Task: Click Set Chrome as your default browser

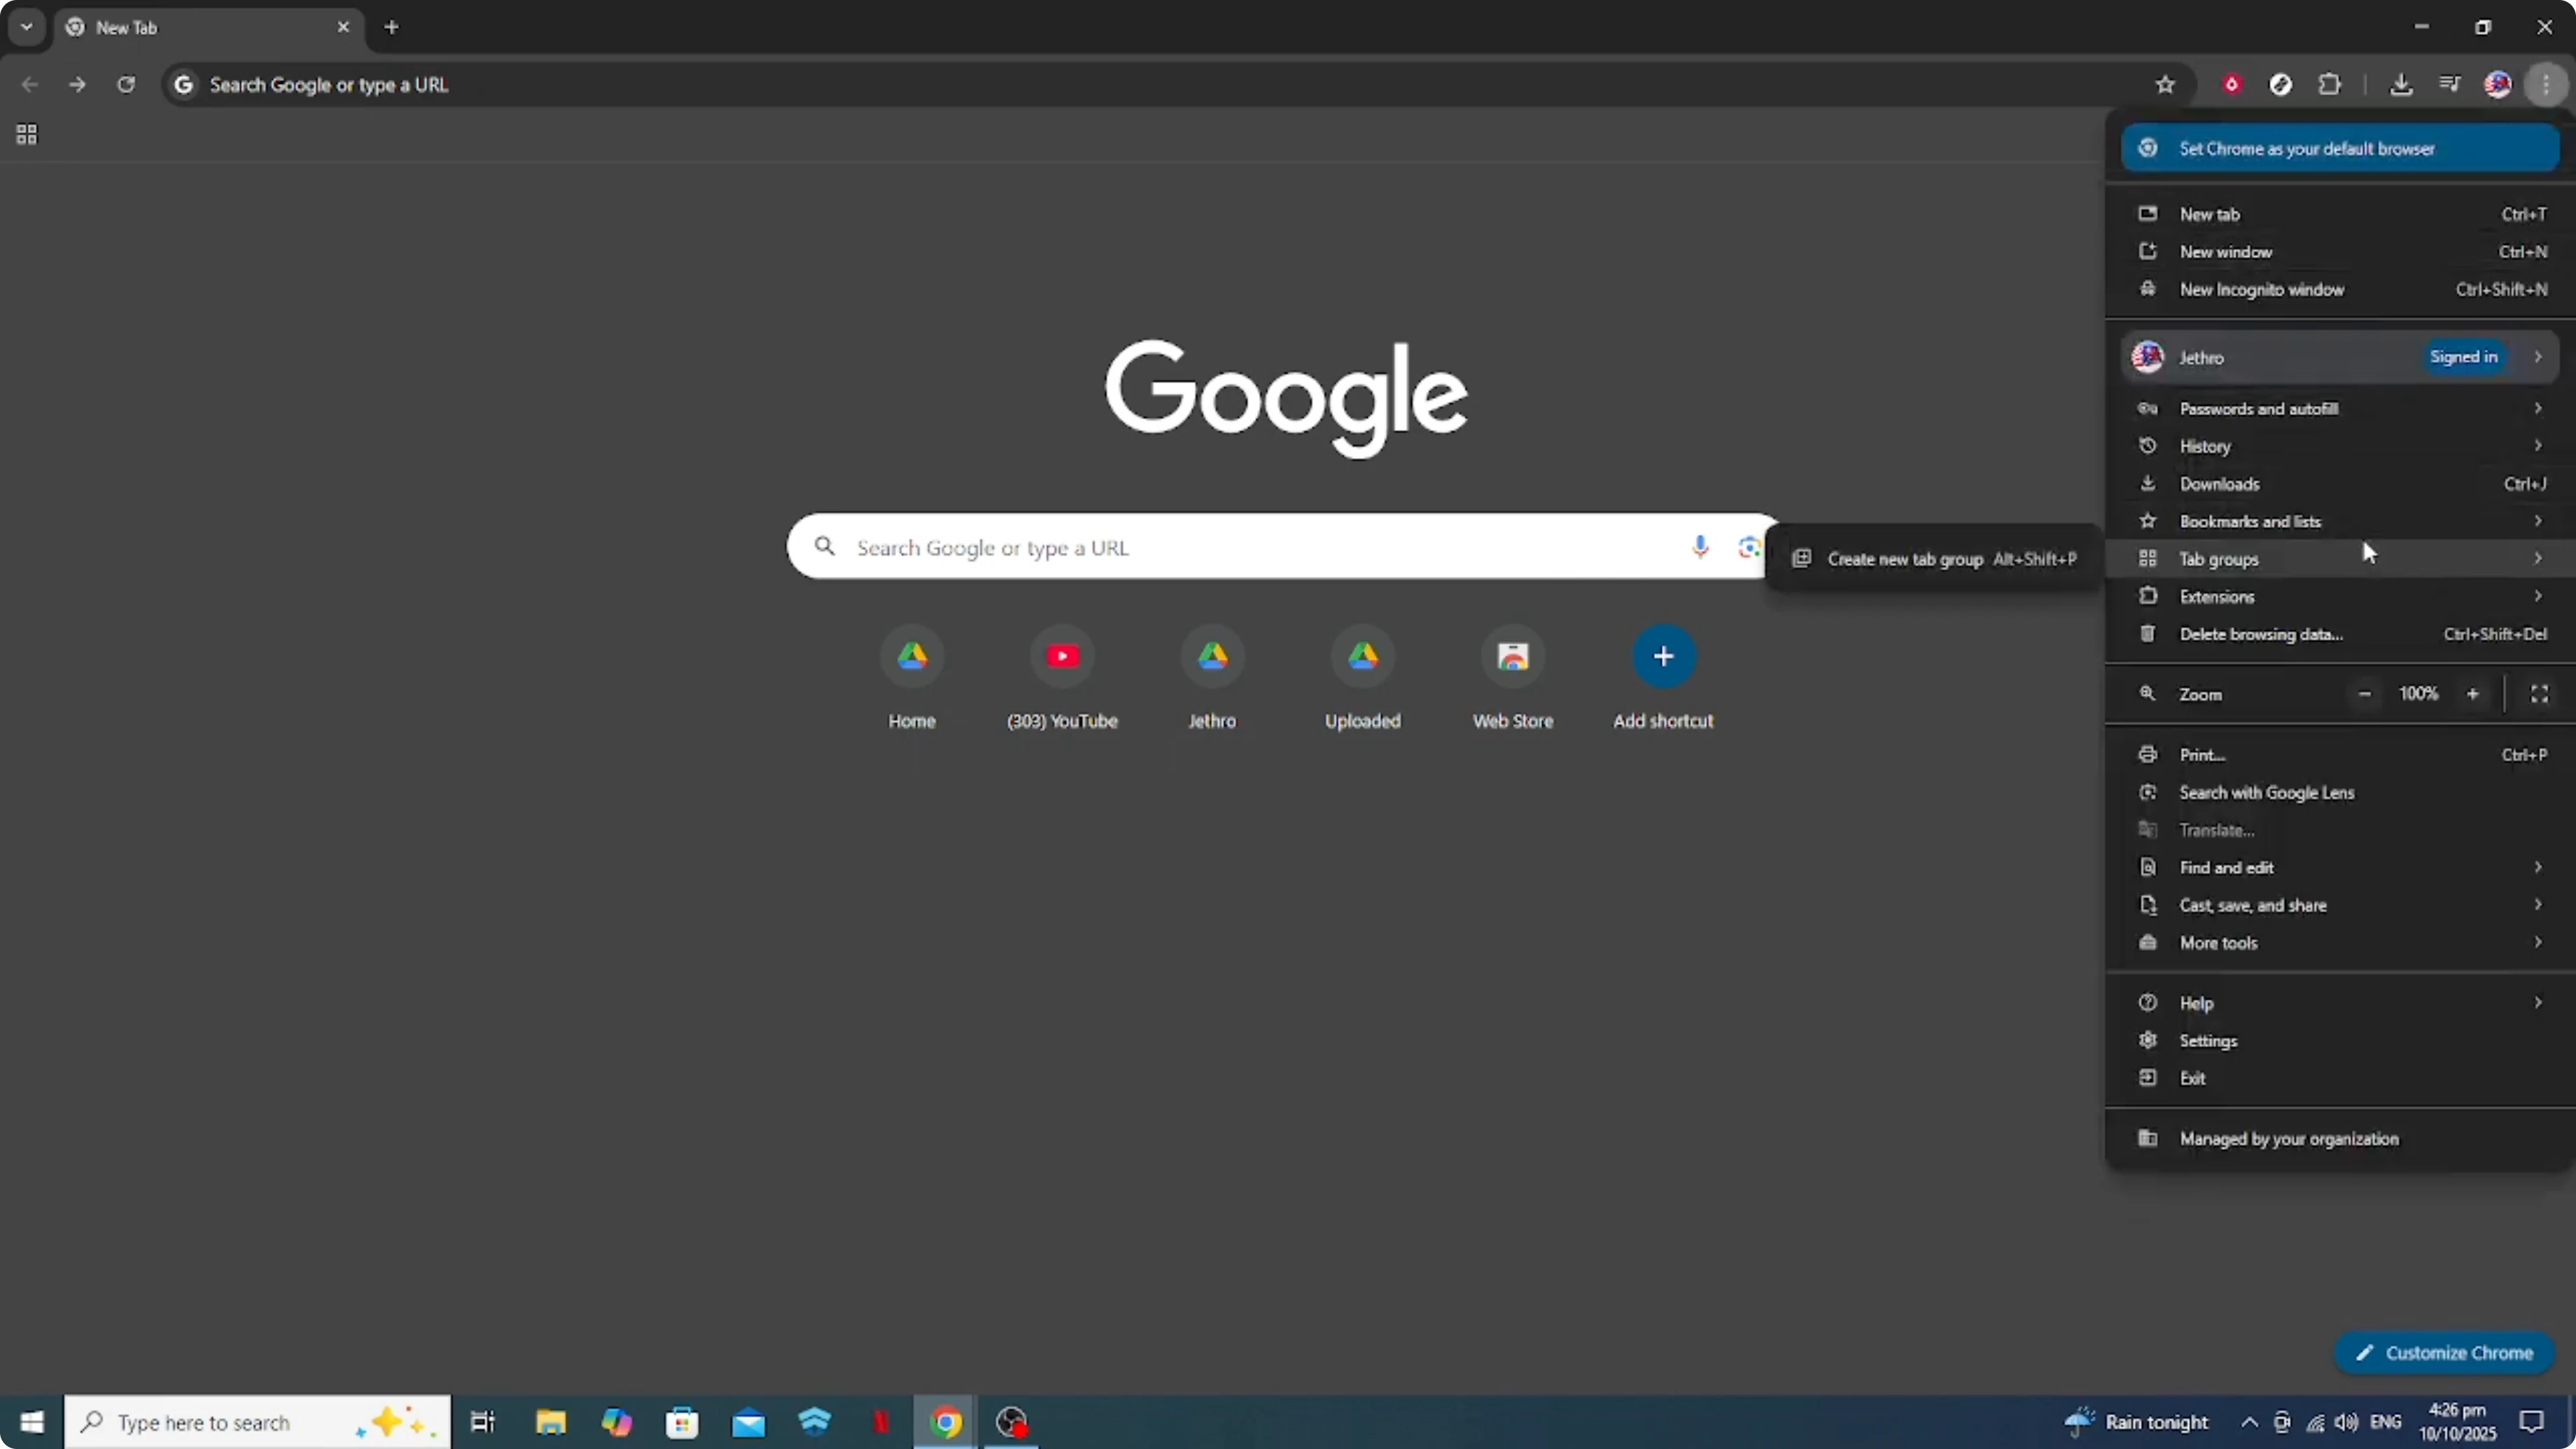Action: pyautogui.click(x=2339, y=148)
